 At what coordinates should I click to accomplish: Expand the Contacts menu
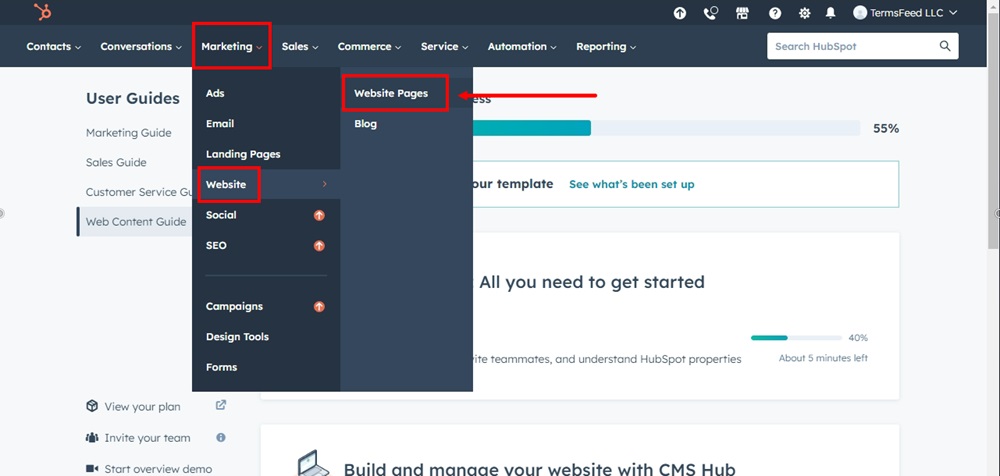[54, 47]
